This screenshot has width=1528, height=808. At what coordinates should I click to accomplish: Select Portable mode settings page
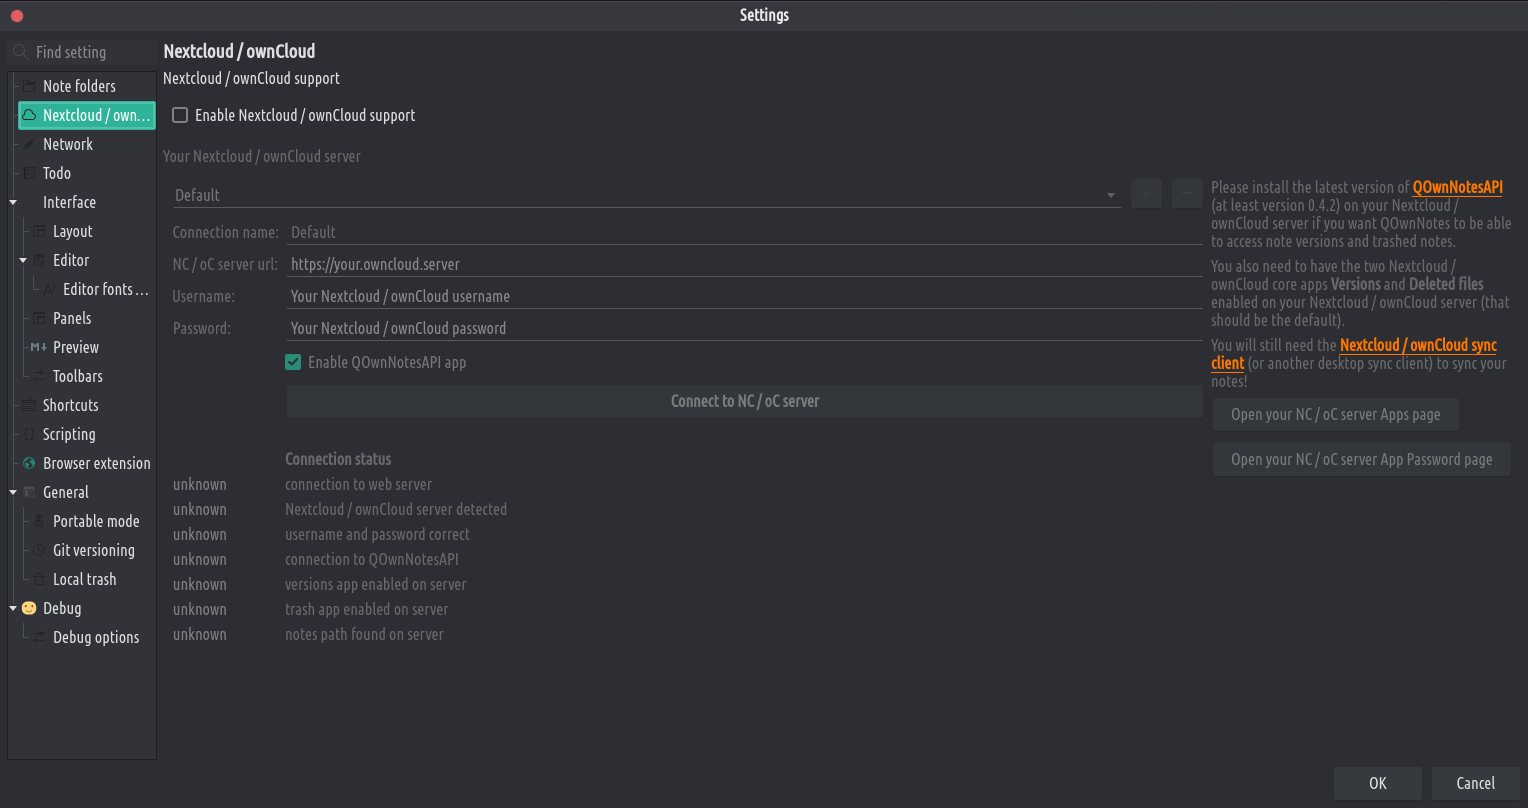click(96, 521)
